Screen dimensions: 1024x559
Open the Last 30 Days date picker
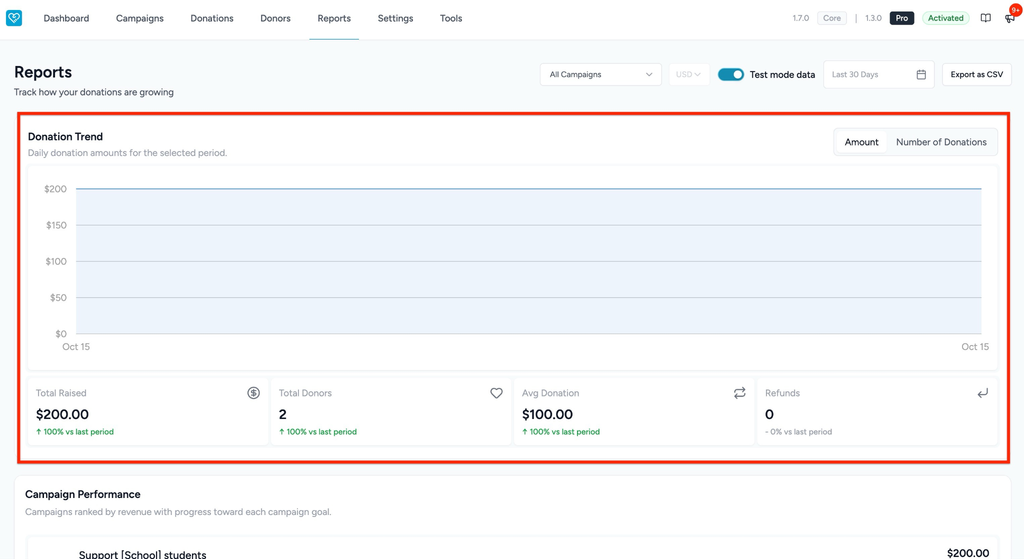[x=878, y=74]
